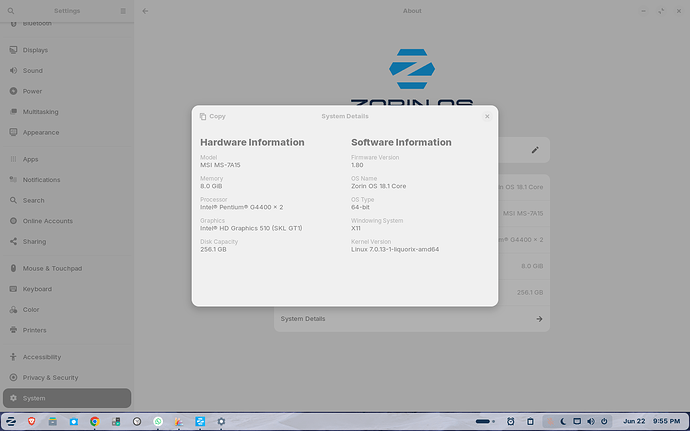The height and width of the screenshot is (431, 690).
Task: Open the Settings hamburger menu
Action: click(x=123, y=11)
